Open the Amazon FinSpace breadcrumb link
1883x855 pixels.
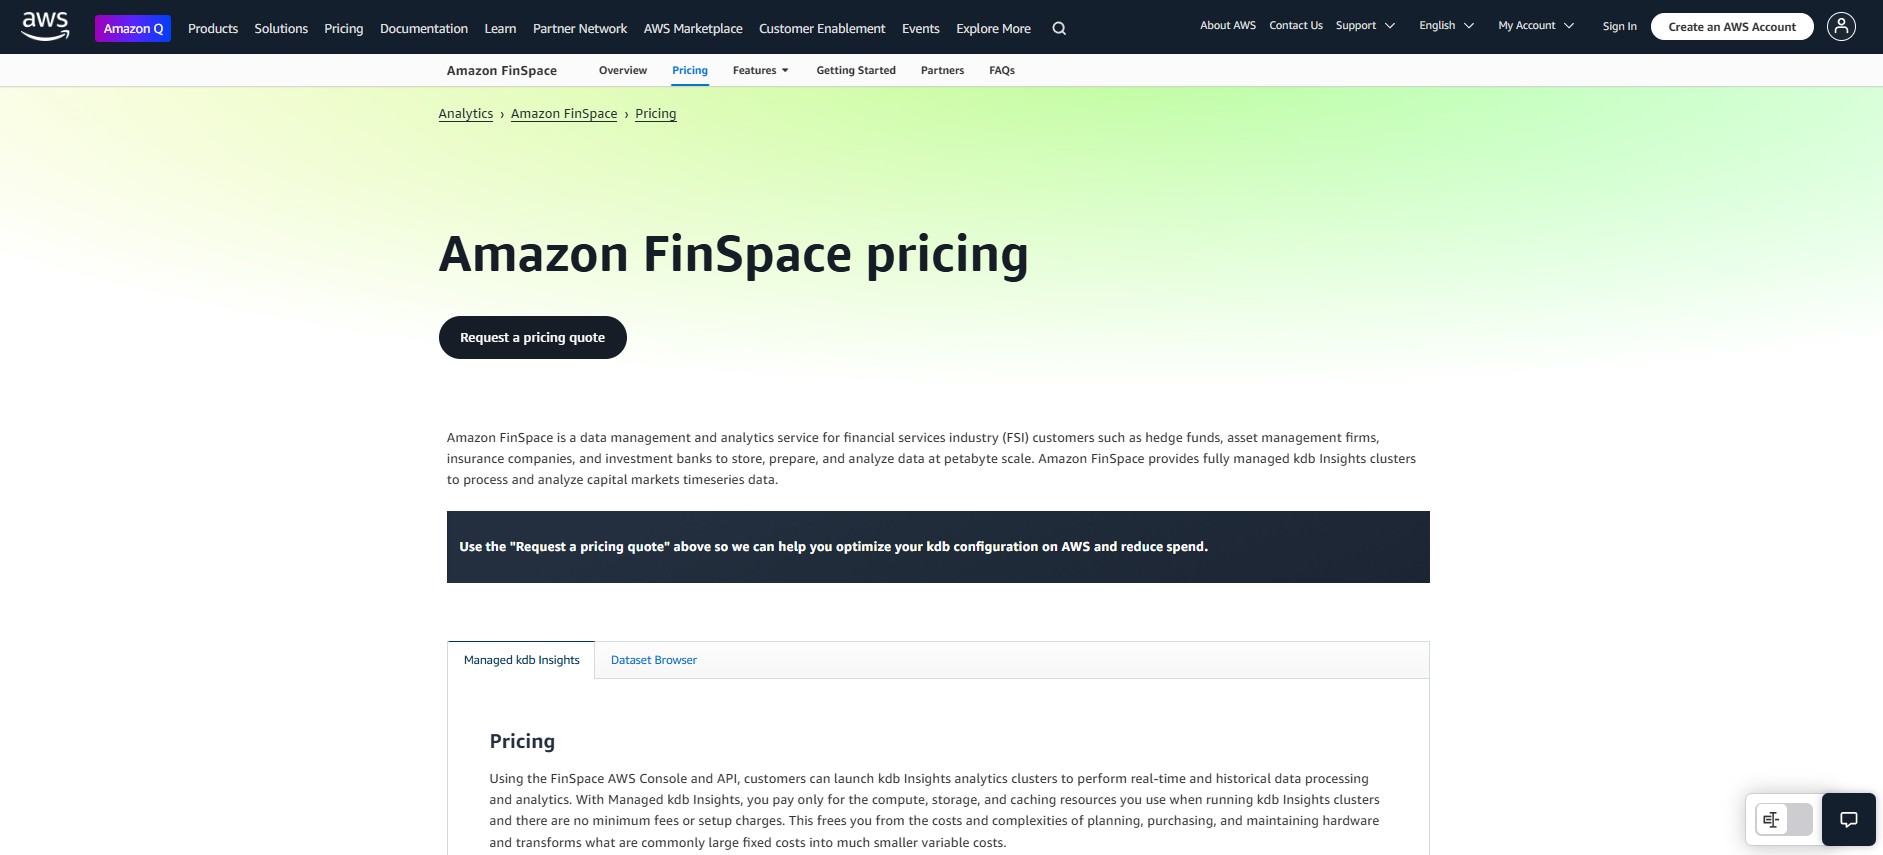564,114
